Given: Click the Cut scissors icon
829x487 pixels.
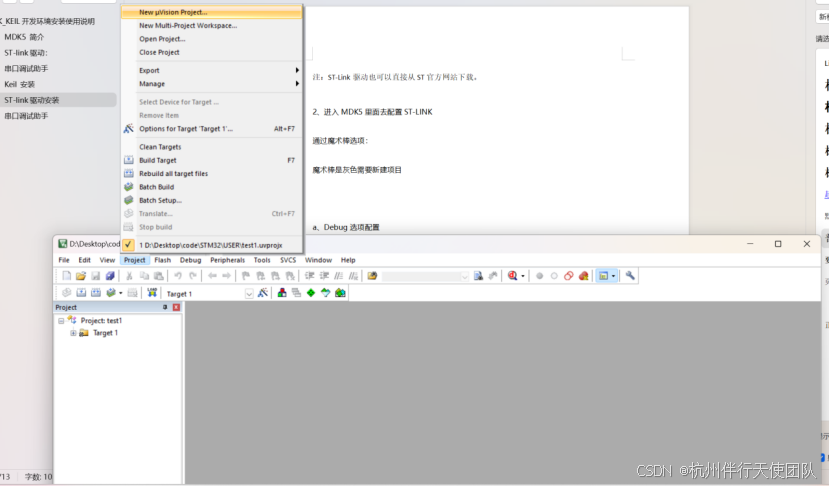Looking at the screenshot, I should click(x=129, y=275).
